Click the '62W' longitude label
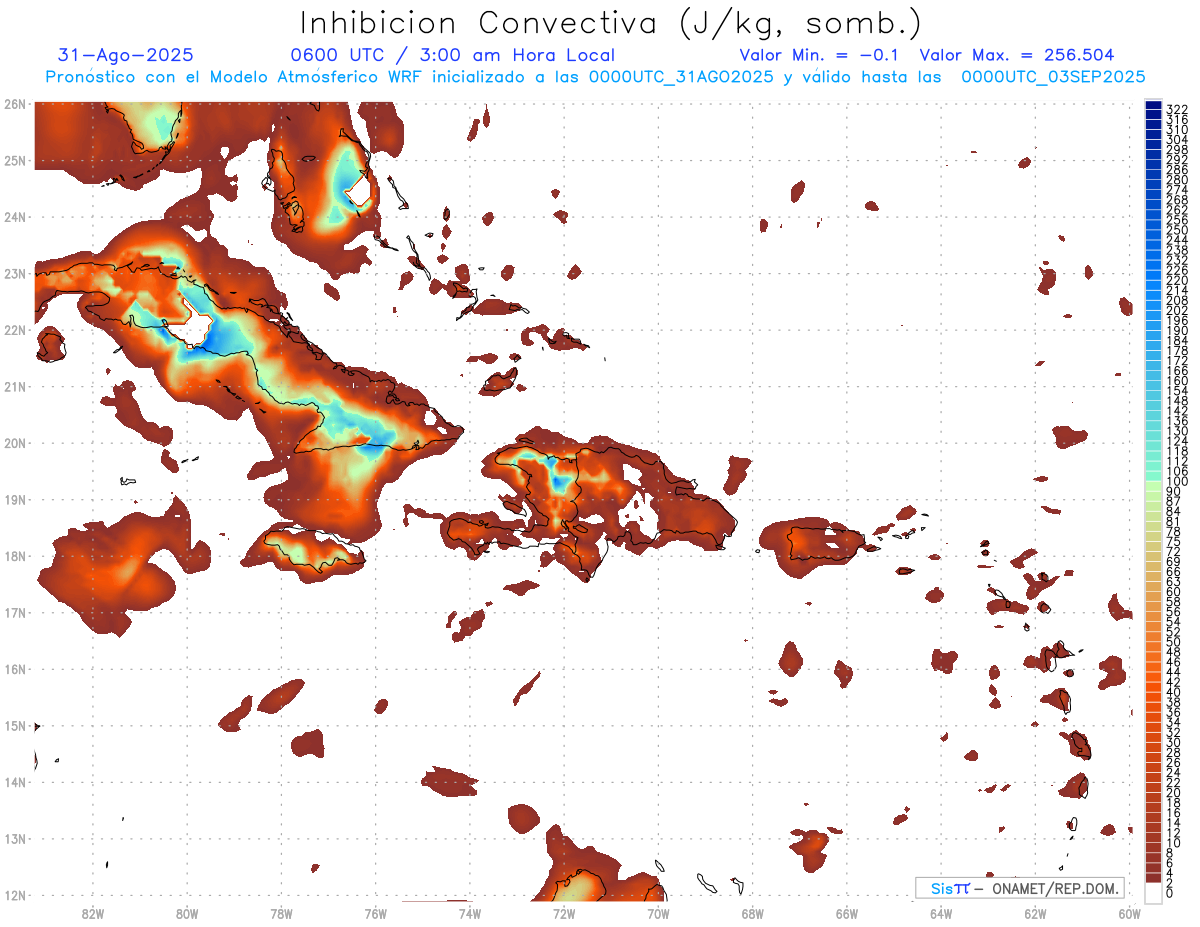The image size is (1200, 927). point(1035,912)
